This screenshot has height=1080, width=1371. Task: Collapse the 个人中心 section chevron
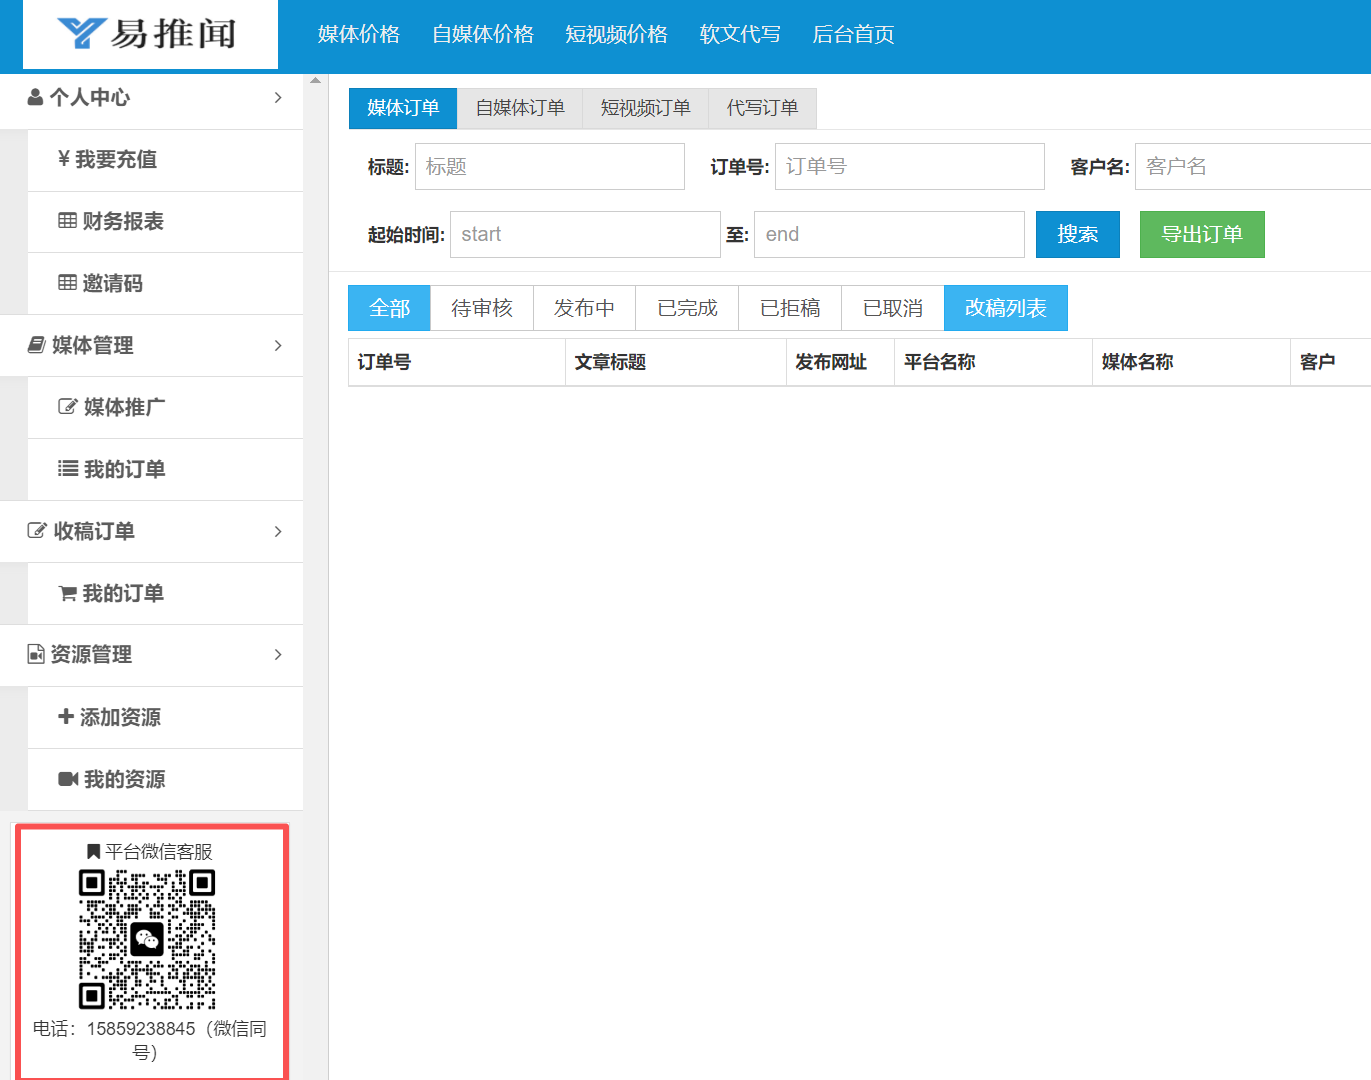click(278, 97)
